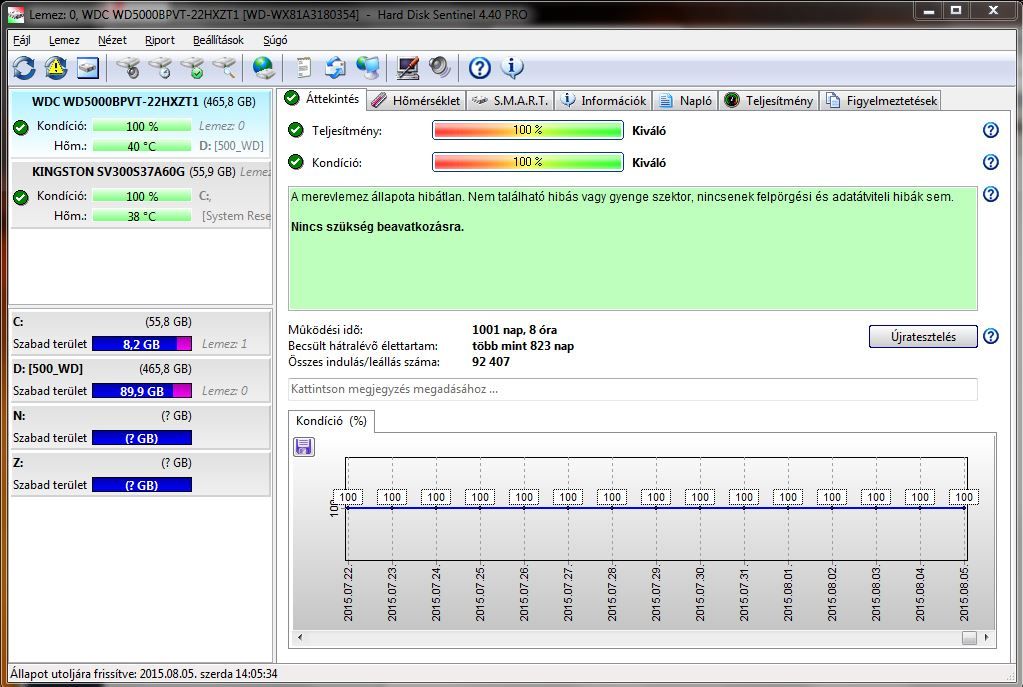
Task: Open the Riport menu
Action: coord(160,40)
